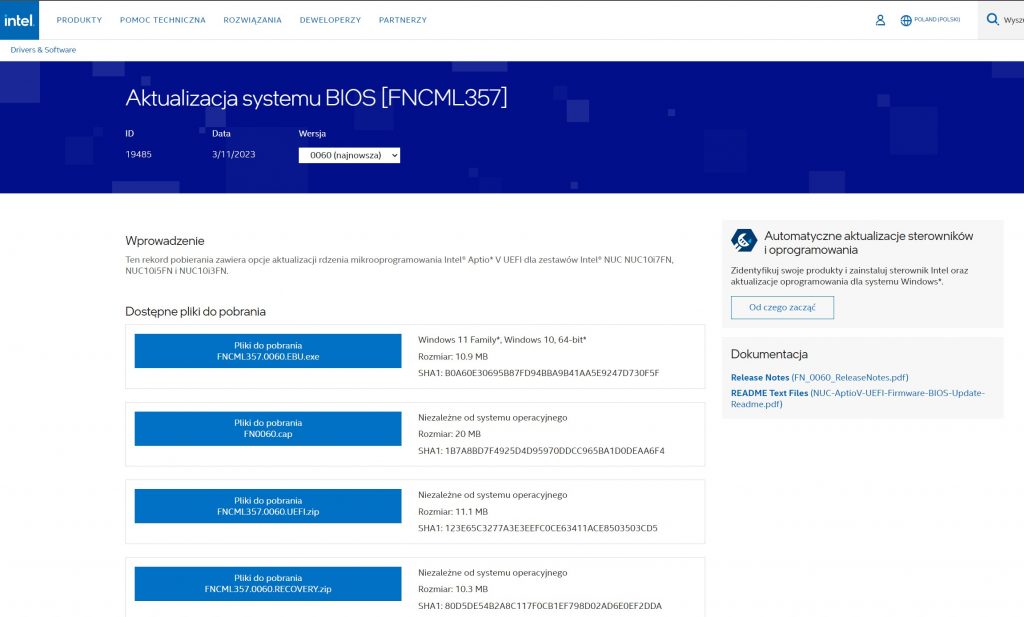The image size is (1024, 617).
Task: Click the globe language icon
Action: (x=906, y=20)
